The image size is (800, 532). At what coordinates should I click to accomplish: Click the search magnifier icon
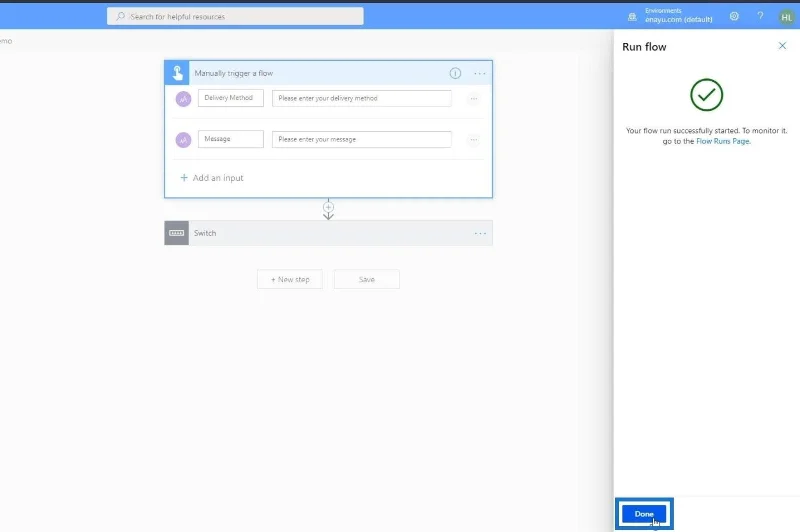[120, 16]
